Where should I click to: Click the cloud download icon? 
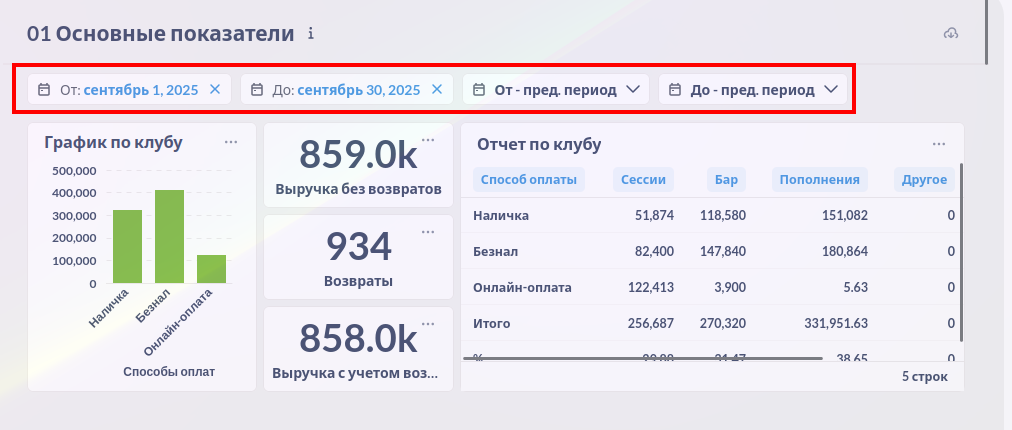(951, 34)
